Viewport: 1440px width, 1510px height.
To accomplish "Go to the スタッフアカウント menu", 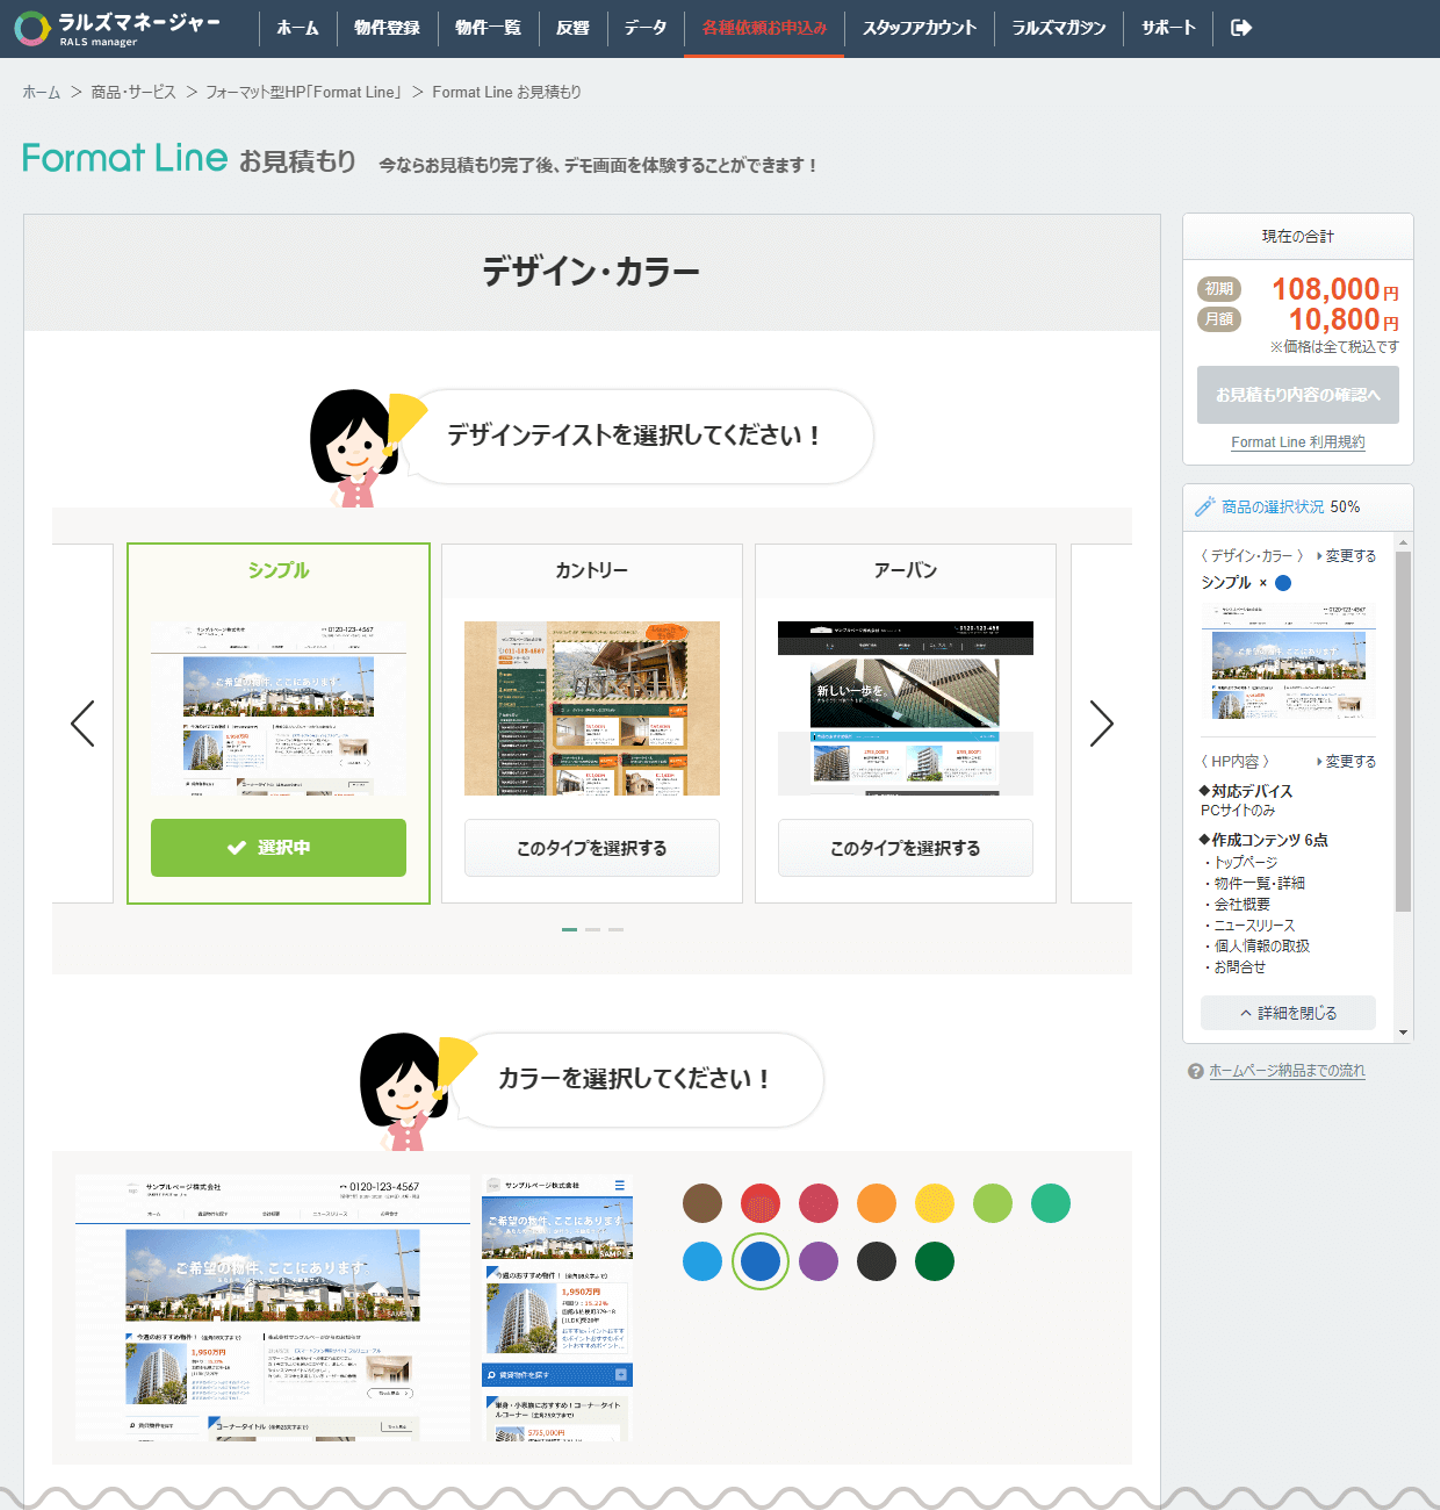I will [919, 28].
